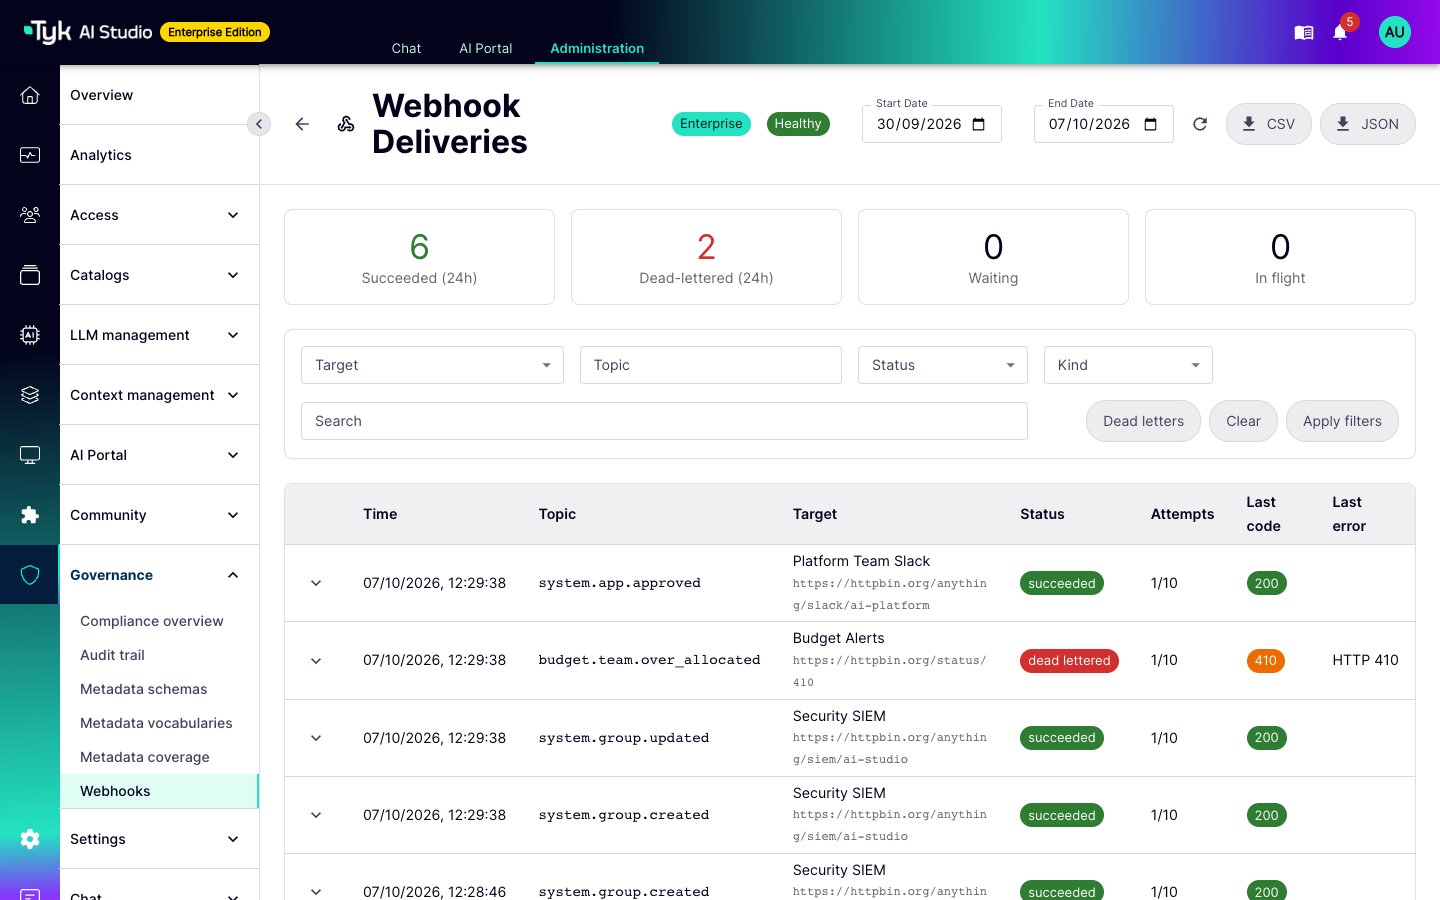Open the notifications bell

tap(1340, 33)
